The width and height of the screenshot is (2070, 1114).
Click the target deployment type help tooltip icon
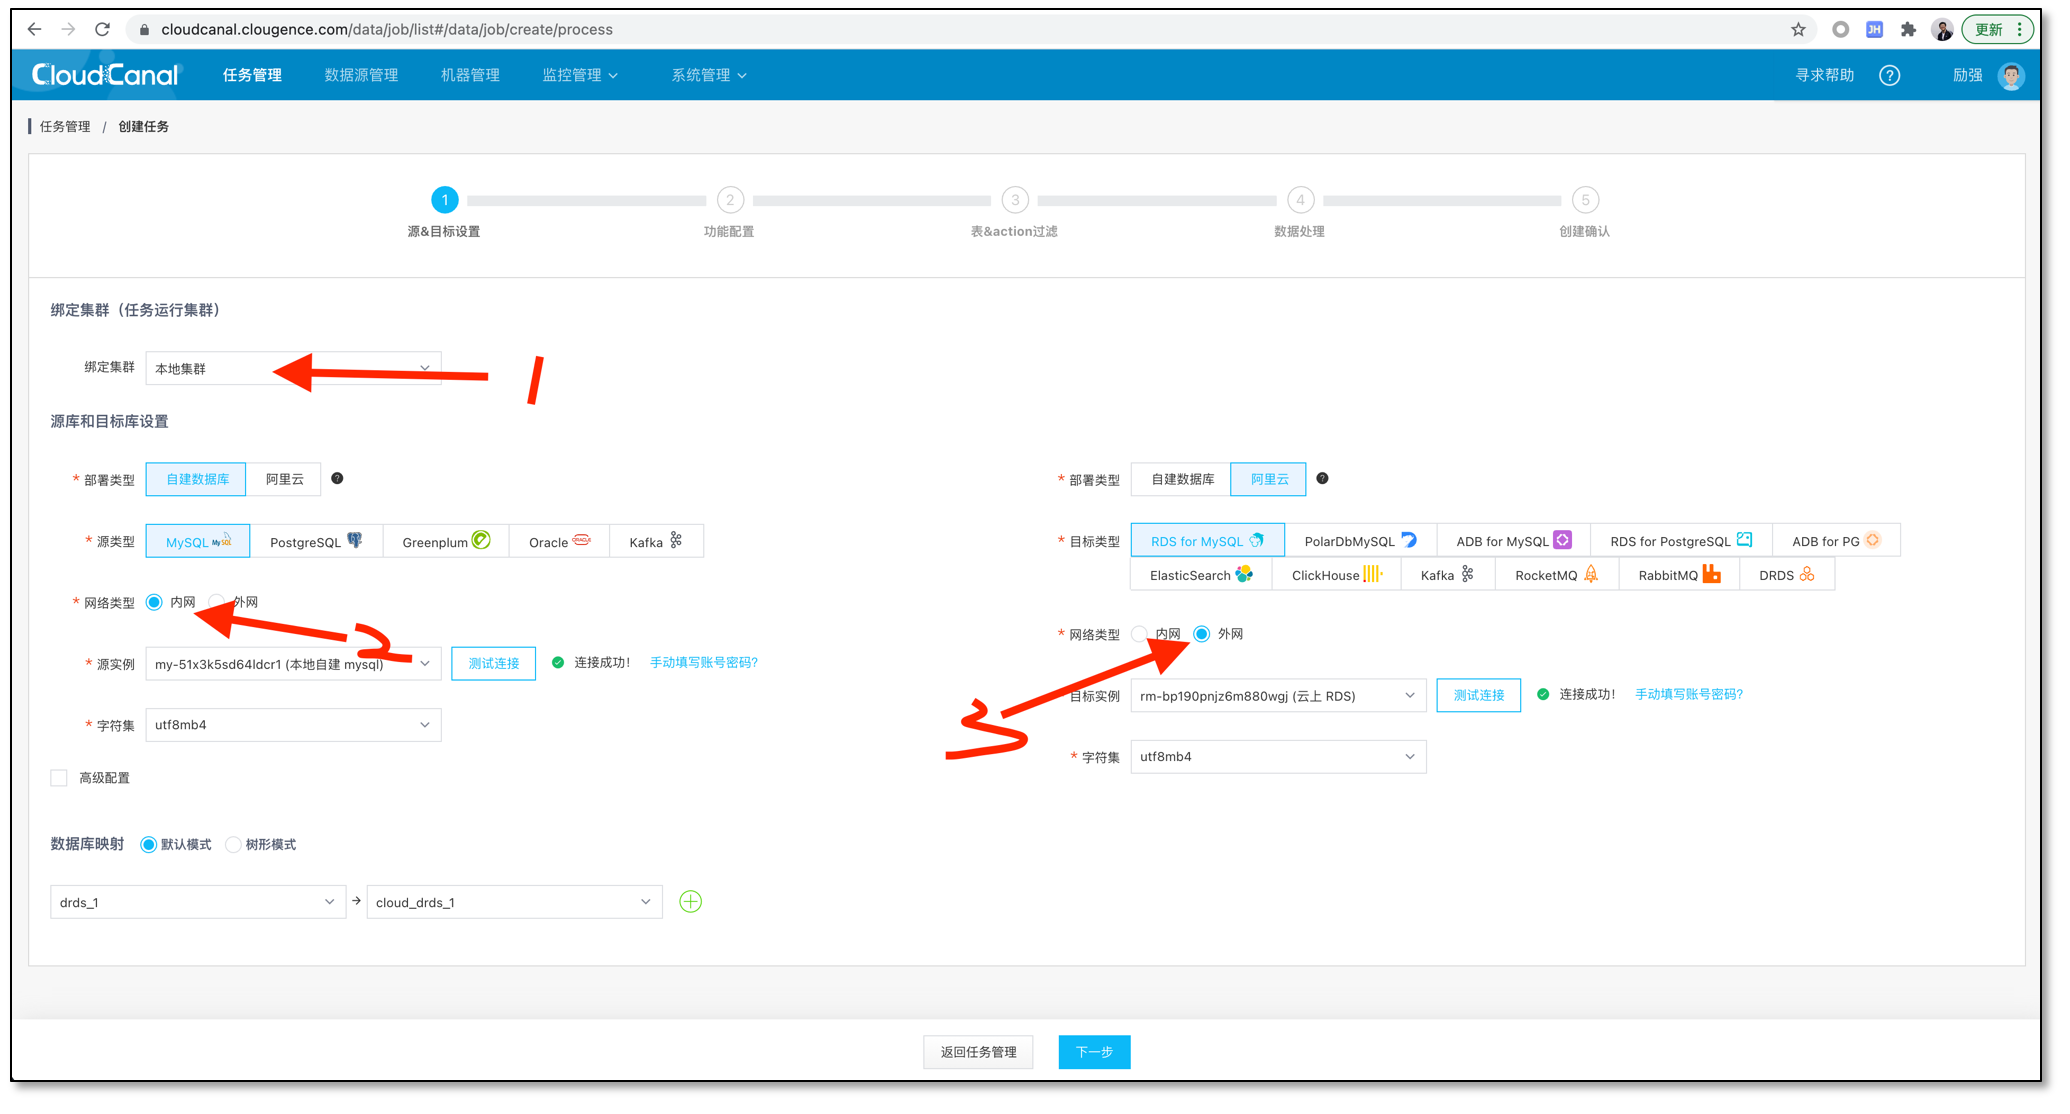coord(1322,479)
